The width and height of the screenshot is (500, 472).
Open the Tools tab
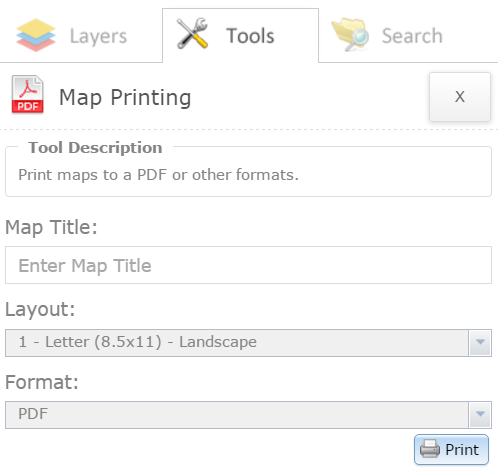(240, 36)
